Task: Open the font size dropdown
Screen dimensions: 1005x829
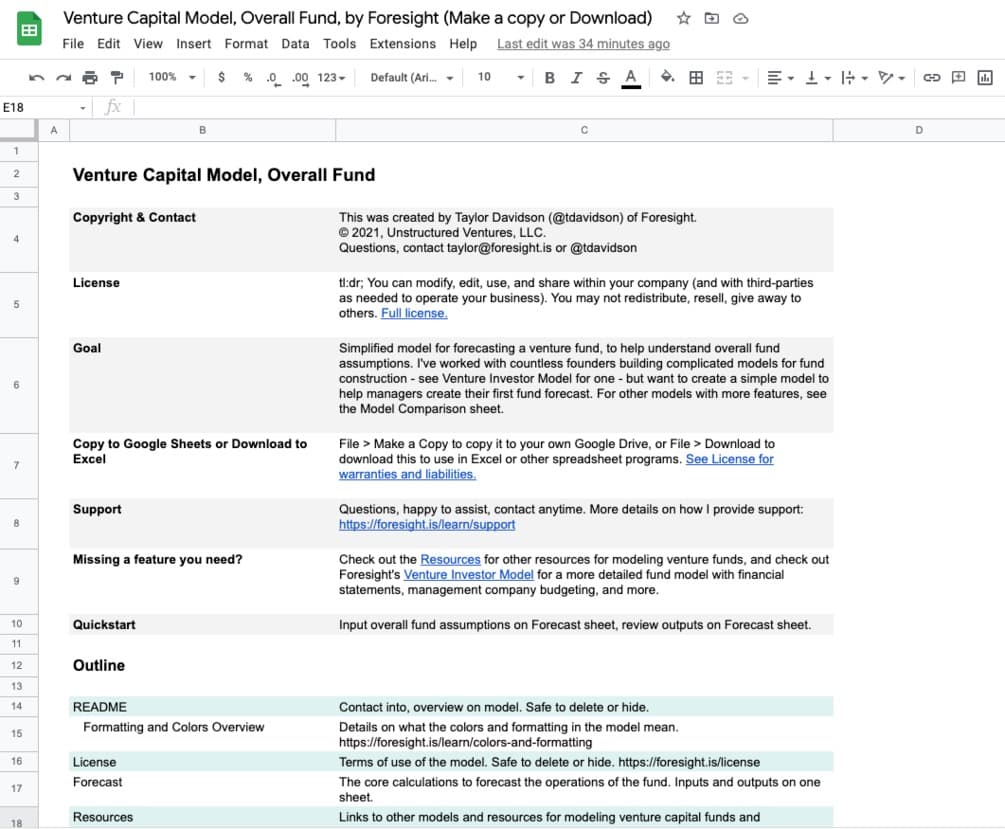Action: [x=500, y=77]
